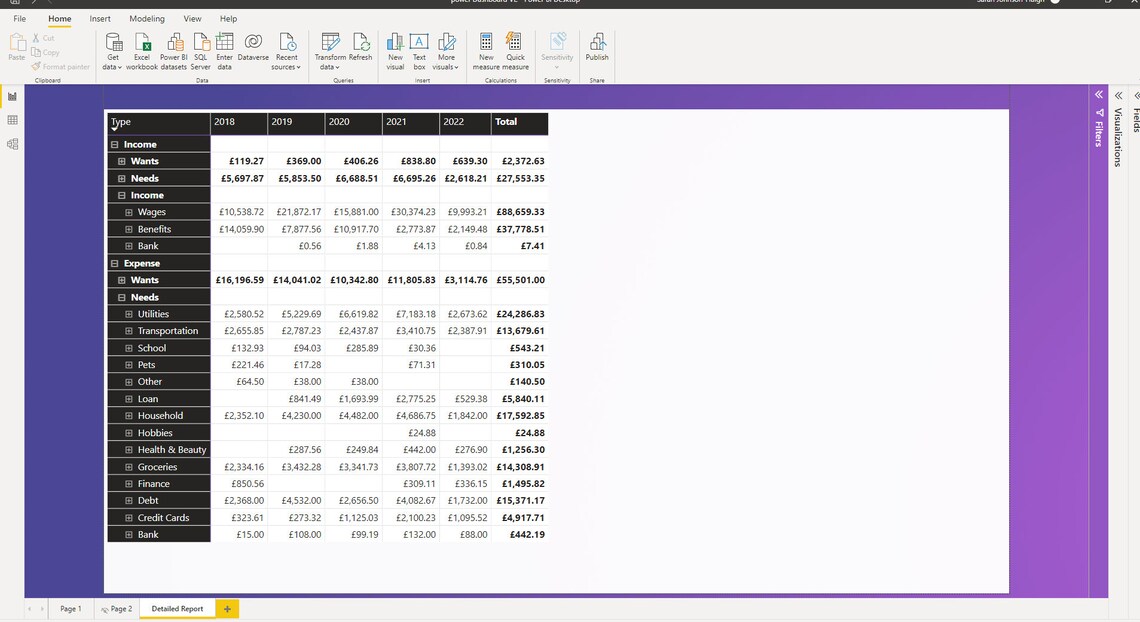Publish the report to Power BI service
The height and width of the screenshot is (622, 1140).
pos(597,50)
